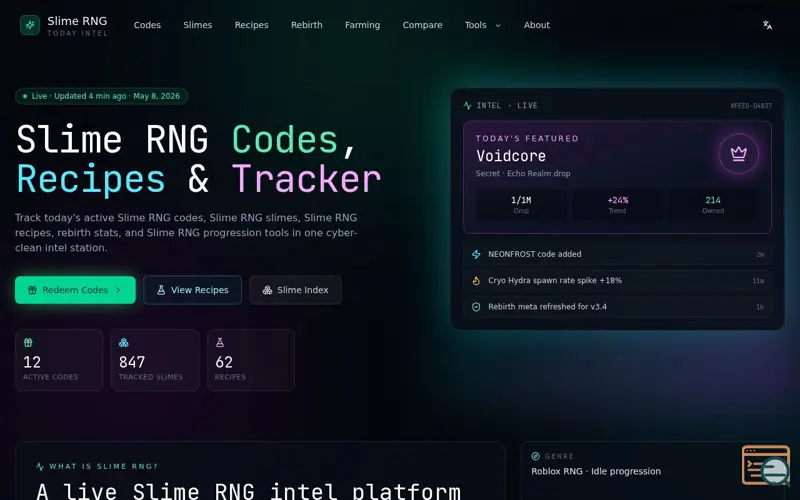Open the 12 Active Codes stat card
800x500 pixels.
tap(59, 360)
